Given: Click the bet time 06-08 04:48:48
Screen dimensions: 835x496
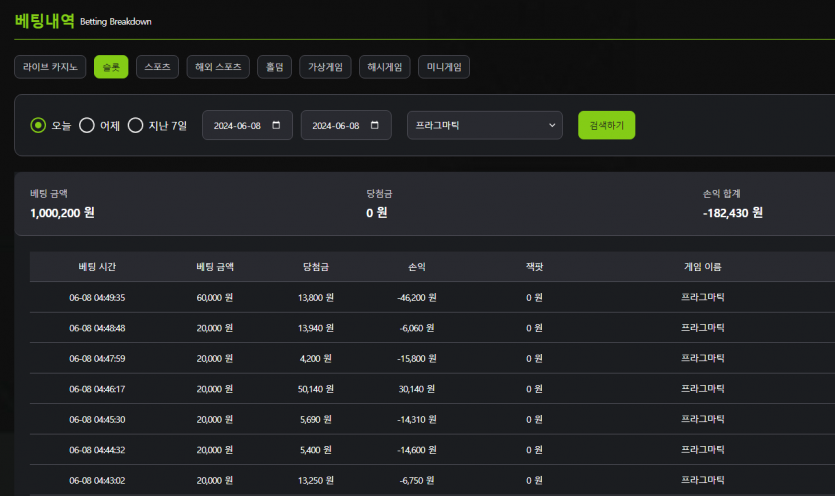Looking at the screenshot, I should pyautogui.click(x=97, y=328).
